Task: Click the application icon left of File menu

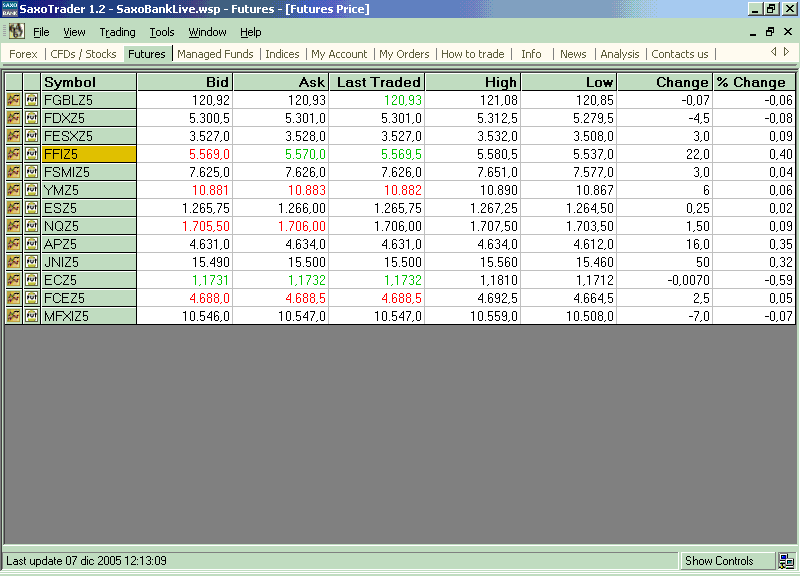Action: (16, 32)
